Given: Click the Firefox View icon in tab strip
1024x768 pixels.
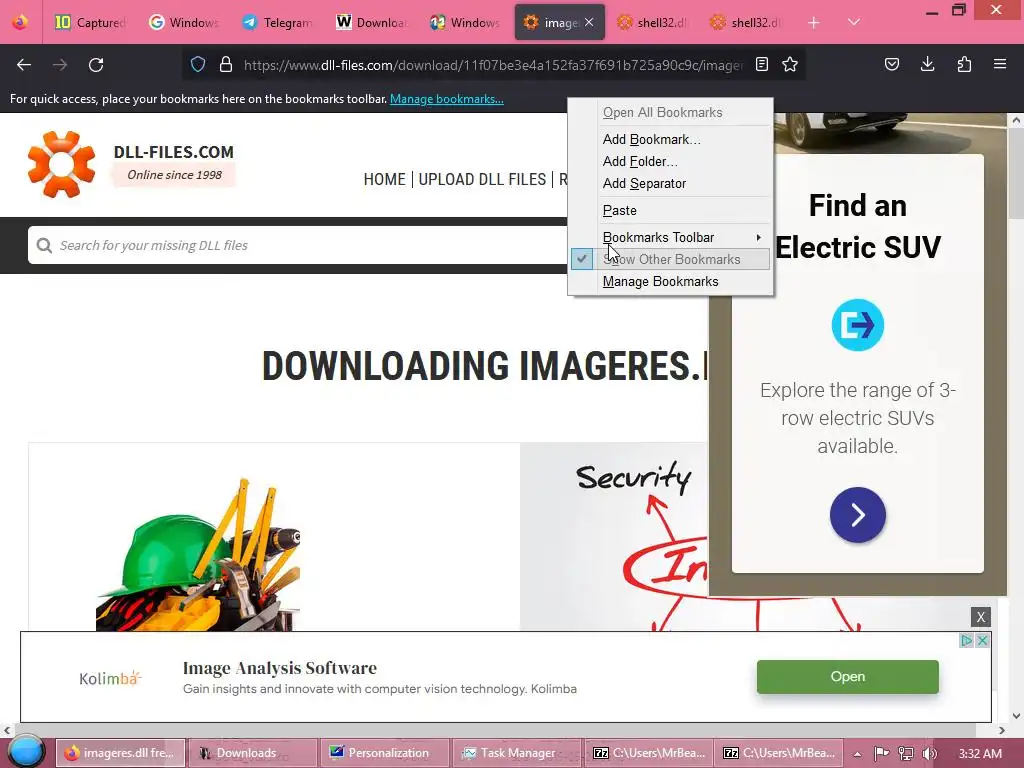Looking at the screenshot, I should pos(20,22).
